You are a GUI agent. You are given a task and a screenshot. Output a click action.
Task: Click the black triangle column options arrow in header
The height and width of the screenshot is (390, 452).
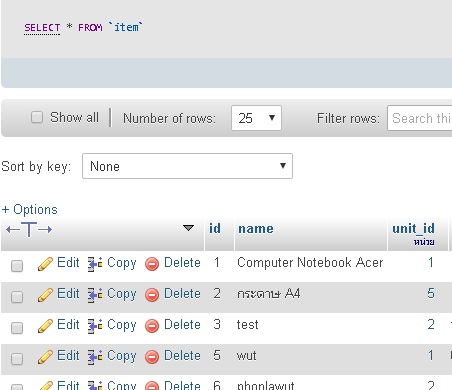188,228
